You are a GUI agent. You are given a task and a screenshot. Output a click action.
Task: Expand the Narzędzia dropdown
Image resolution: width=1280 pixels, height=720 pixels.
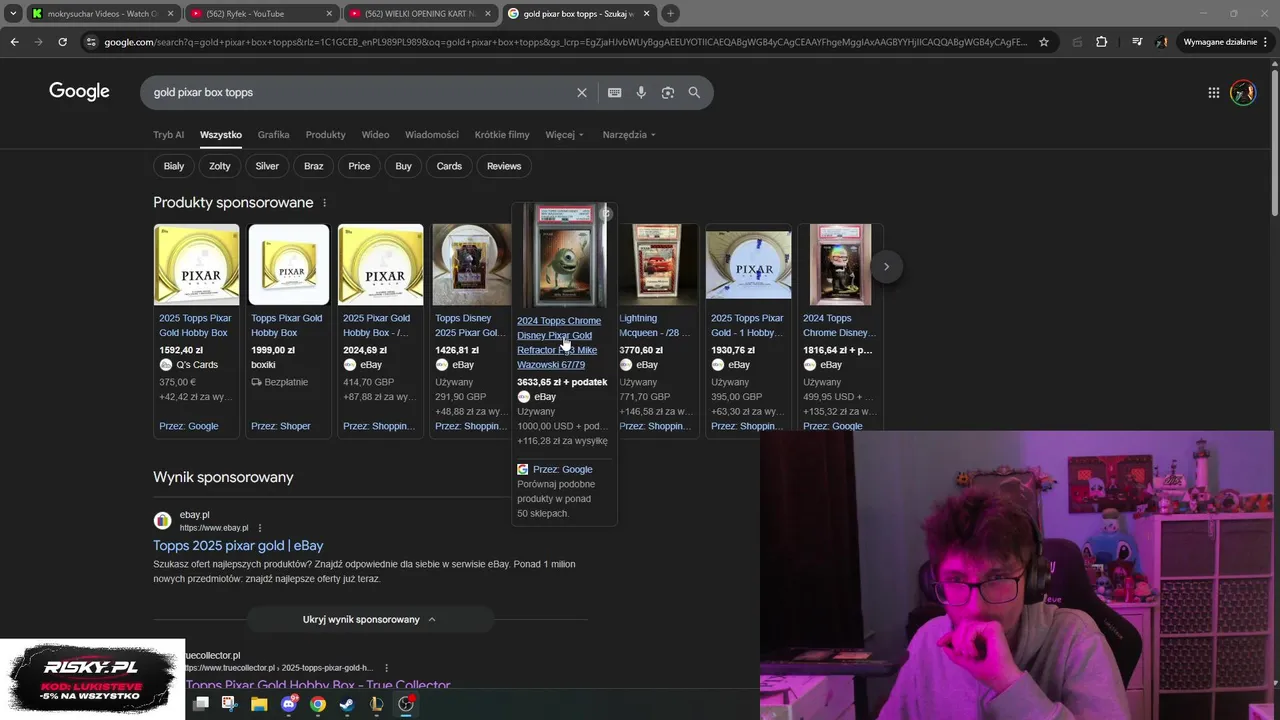click(x=629, y=134)
